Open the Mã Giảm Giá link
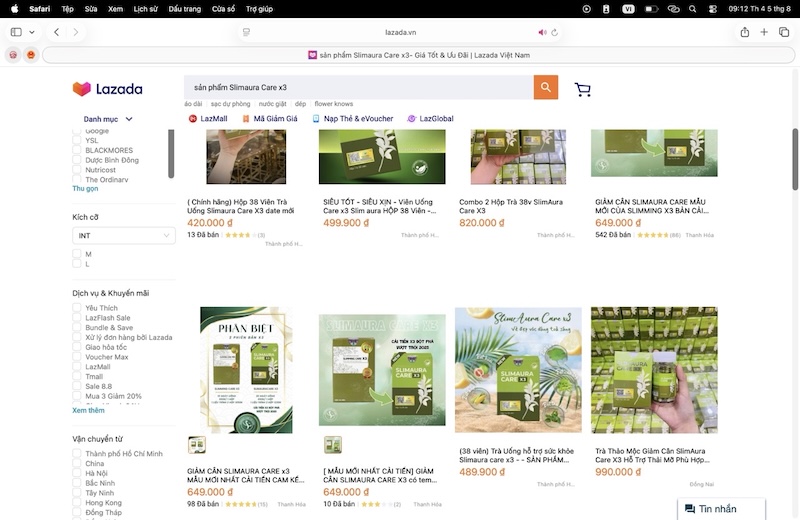Screen dimensions: 800x520 (x=270, y=118)
